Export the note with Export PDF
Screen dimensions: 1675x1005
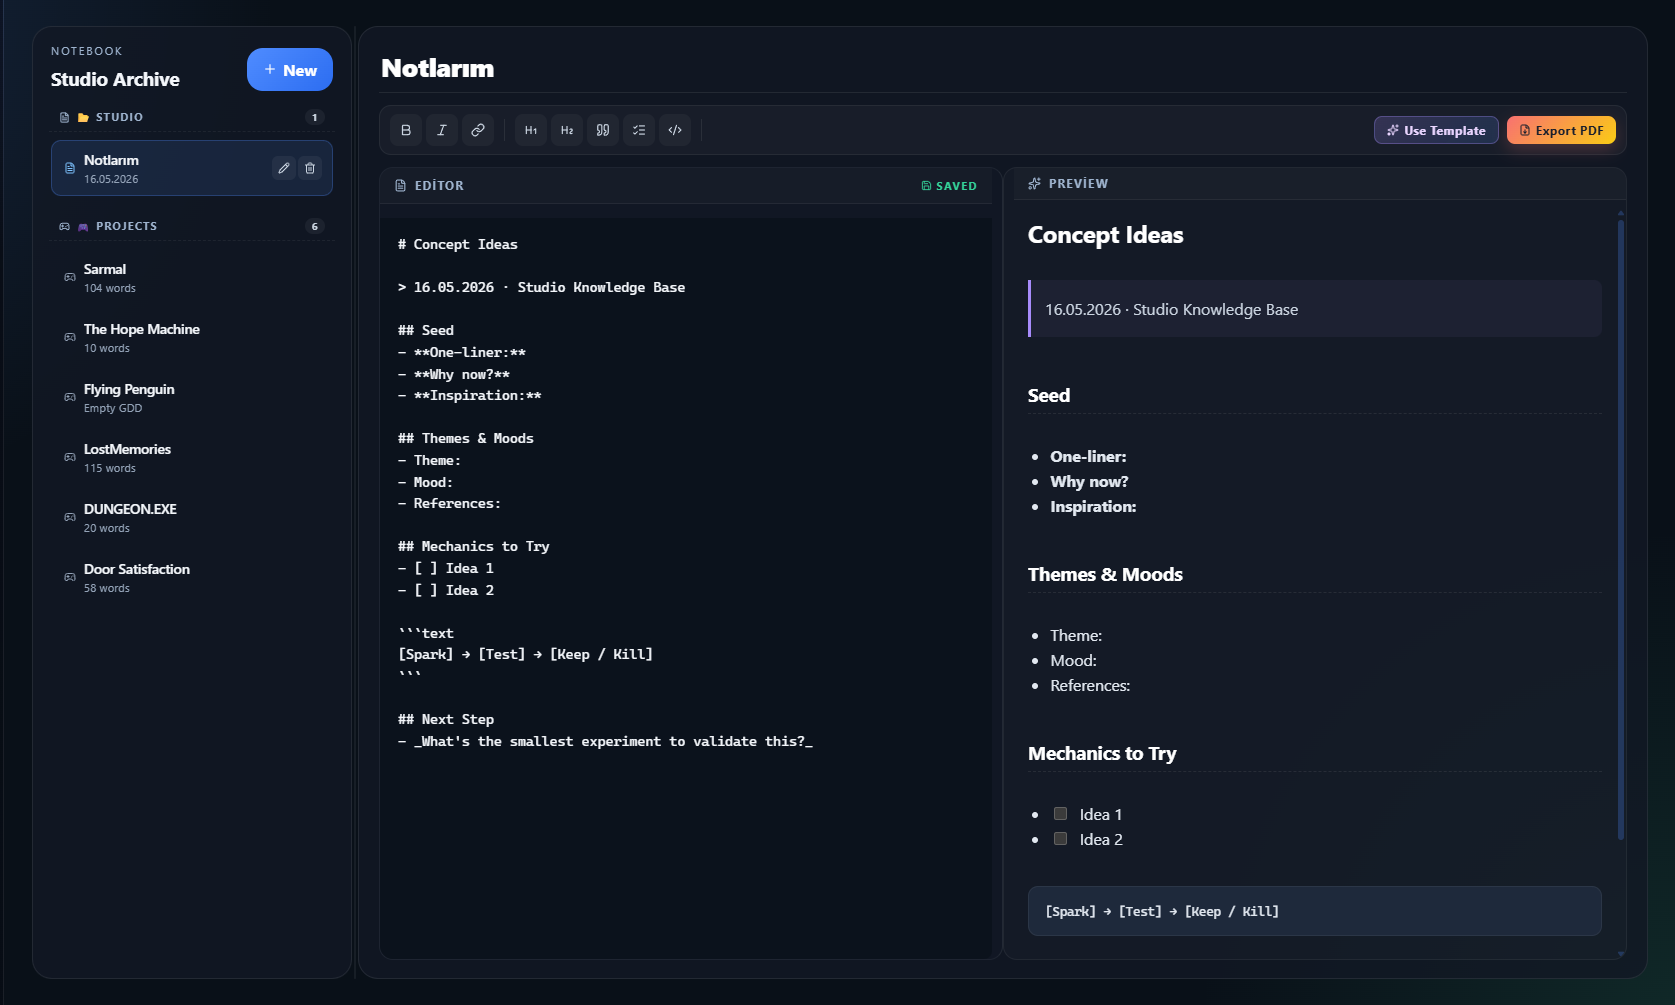1561,130
